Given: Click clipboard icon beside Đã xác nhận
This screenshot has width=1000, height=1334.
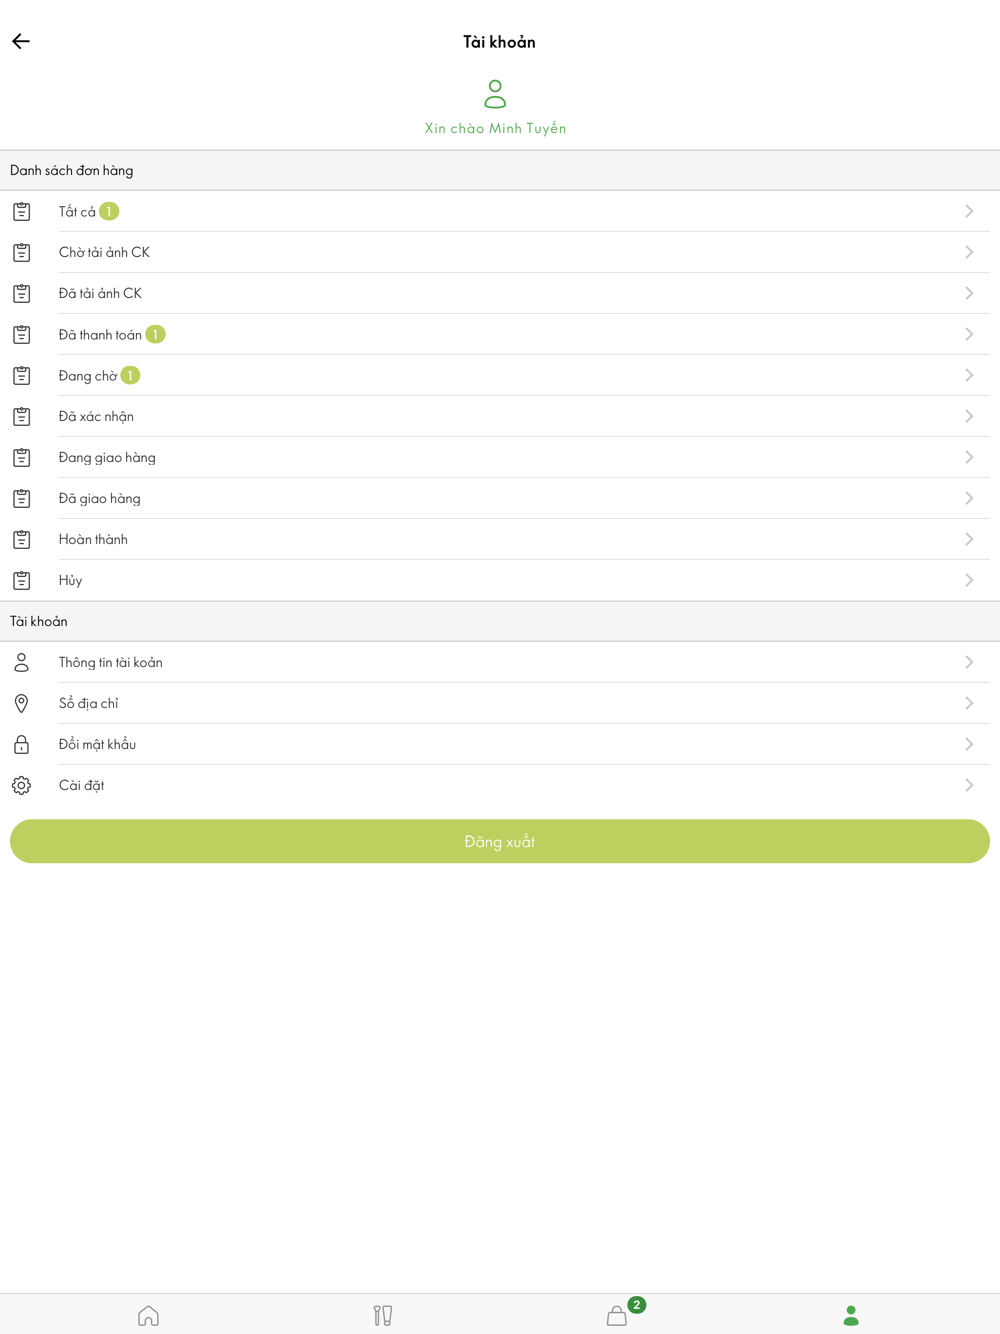Looking at the screenshot, I should click(21, 416).
